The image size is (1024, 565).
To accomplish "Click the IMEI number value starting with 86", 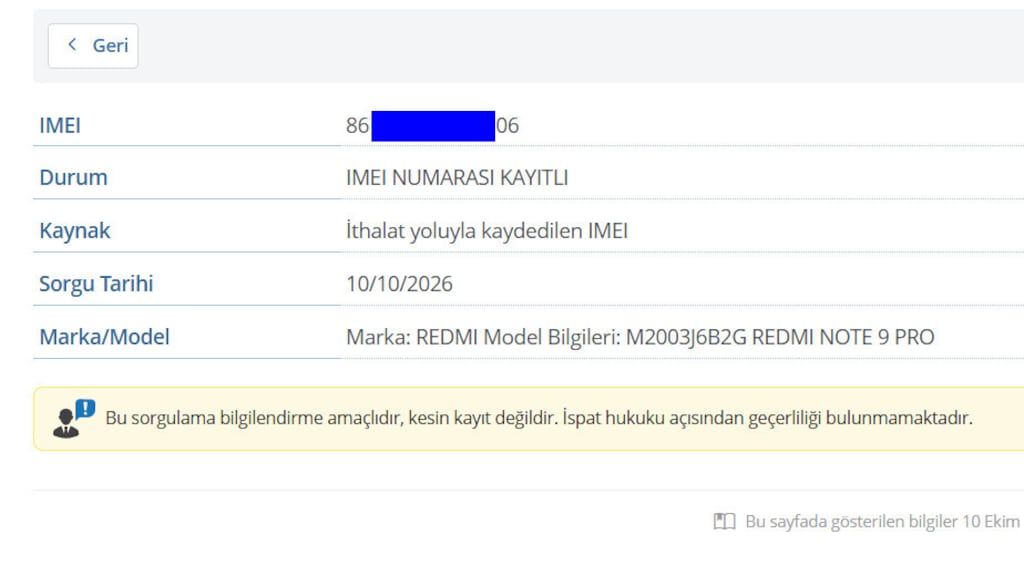I will coord(432,125).
